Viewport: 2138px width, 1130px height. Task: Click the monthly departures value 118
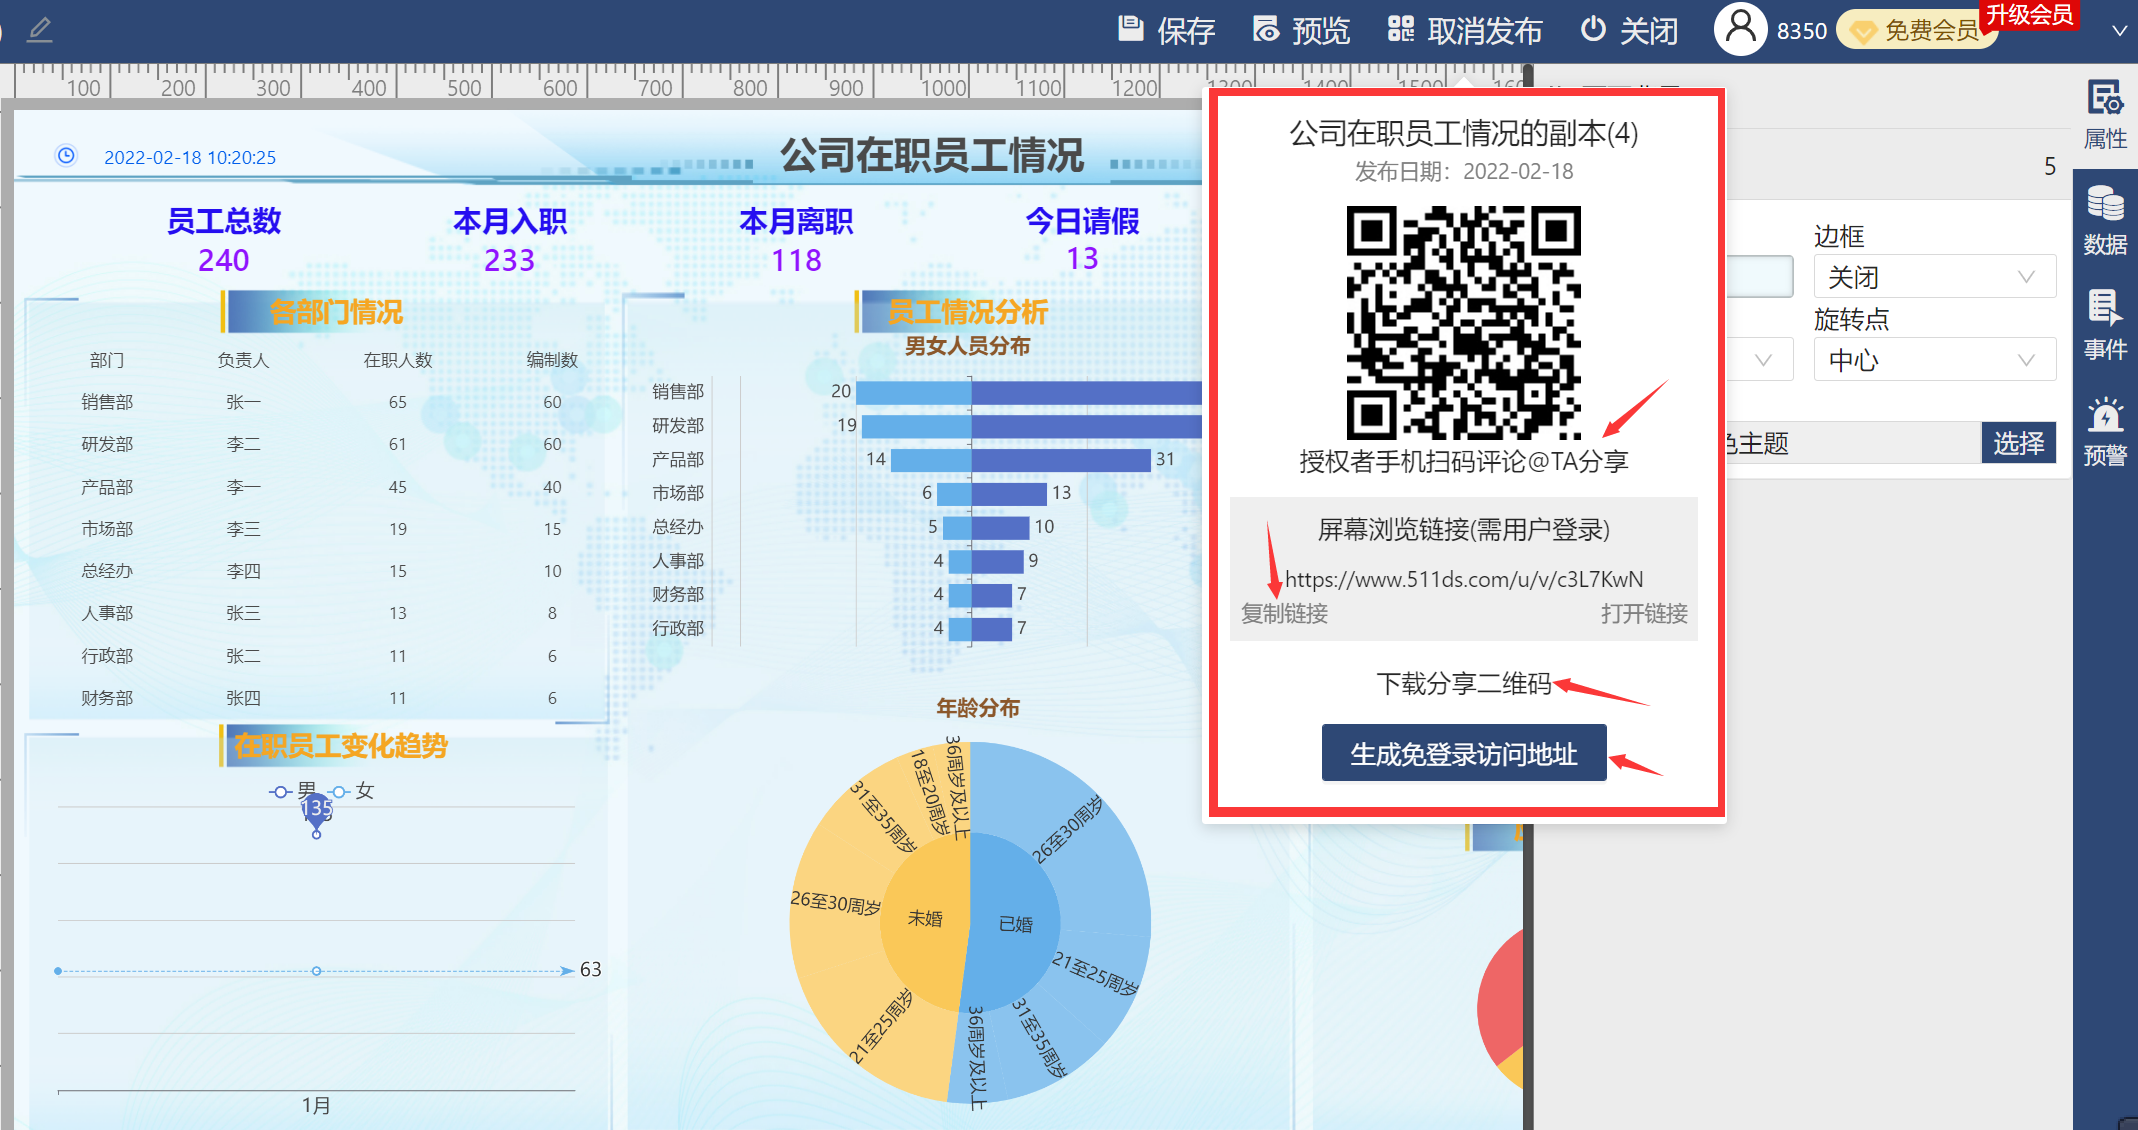coord(796,260)
